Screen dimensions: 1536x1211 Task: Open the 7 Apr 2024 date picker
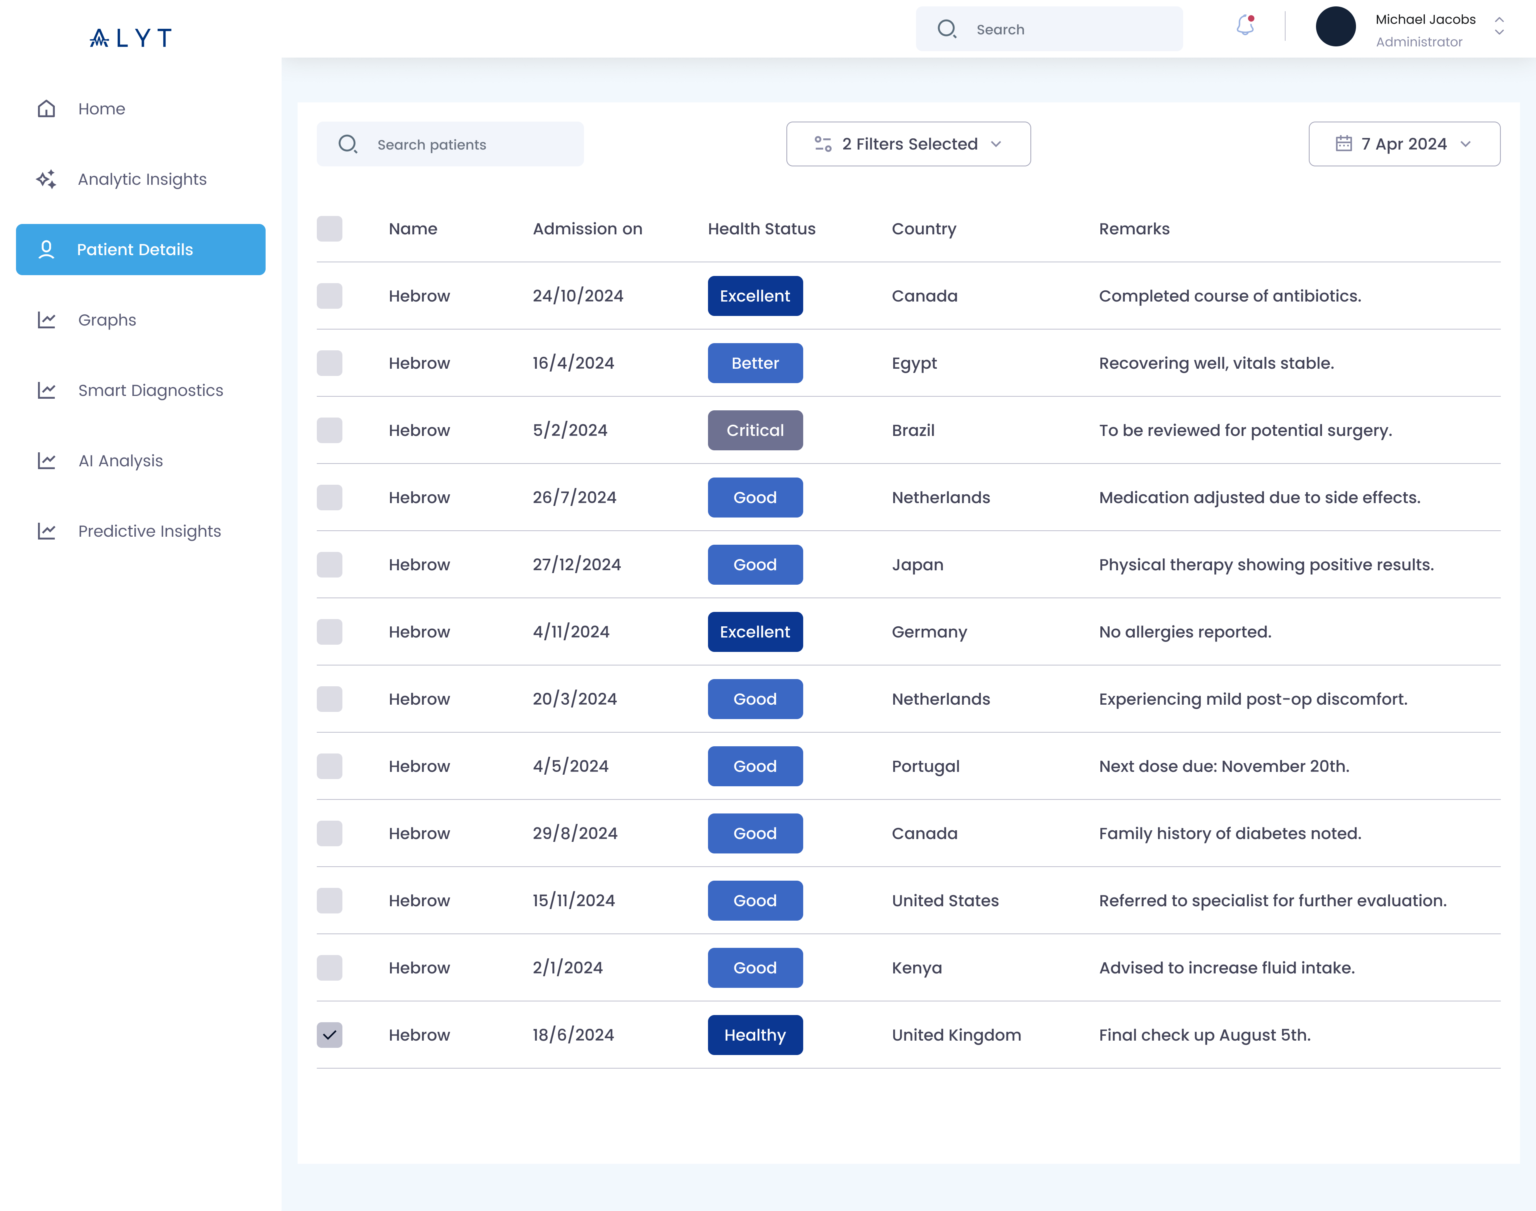point(1403,144)
